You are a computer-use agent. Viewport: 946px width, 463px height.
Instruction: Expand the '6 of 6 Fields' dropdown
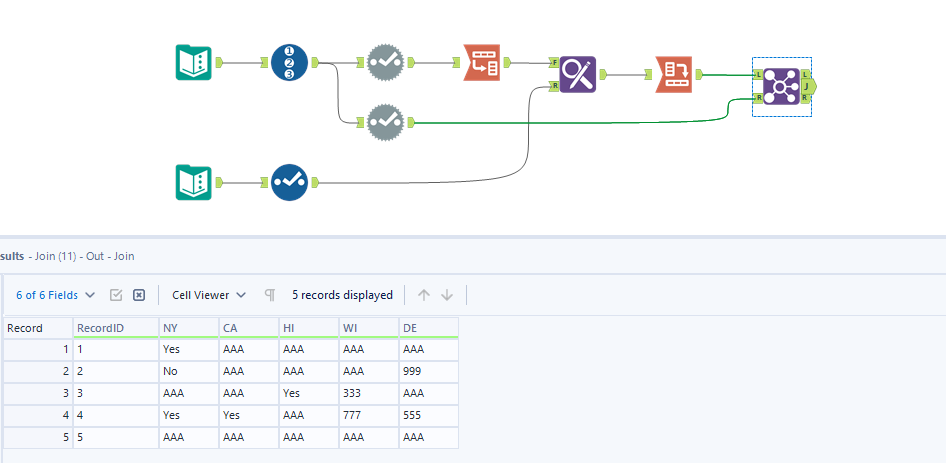(56, 295)
